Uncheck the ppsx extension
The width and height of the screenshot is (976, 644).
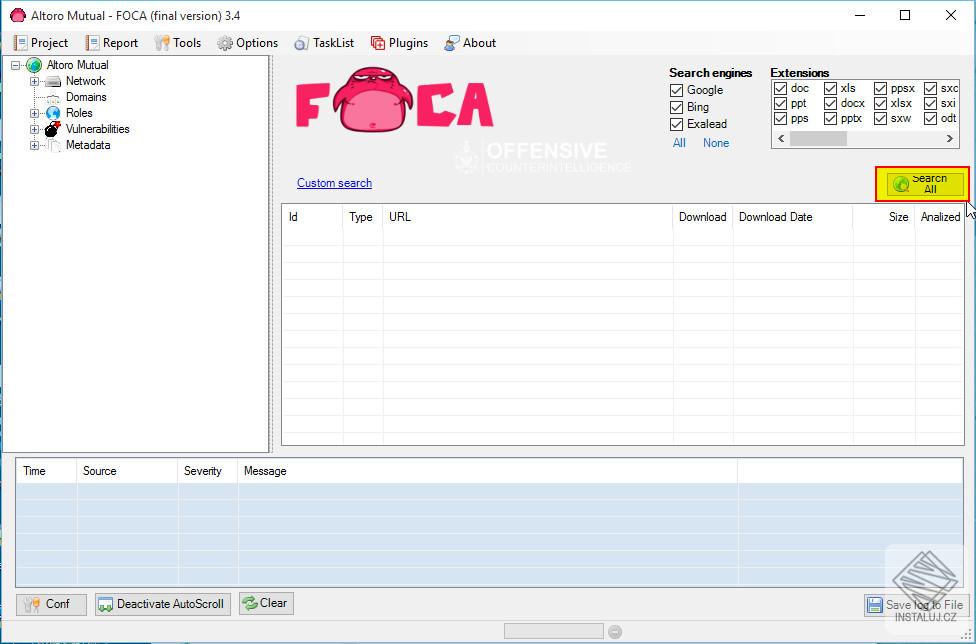pyautogui.click(x=880, y=88)
